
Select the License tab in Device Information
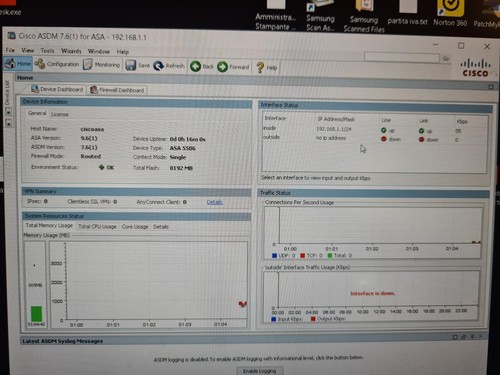[x=60, y=114]
